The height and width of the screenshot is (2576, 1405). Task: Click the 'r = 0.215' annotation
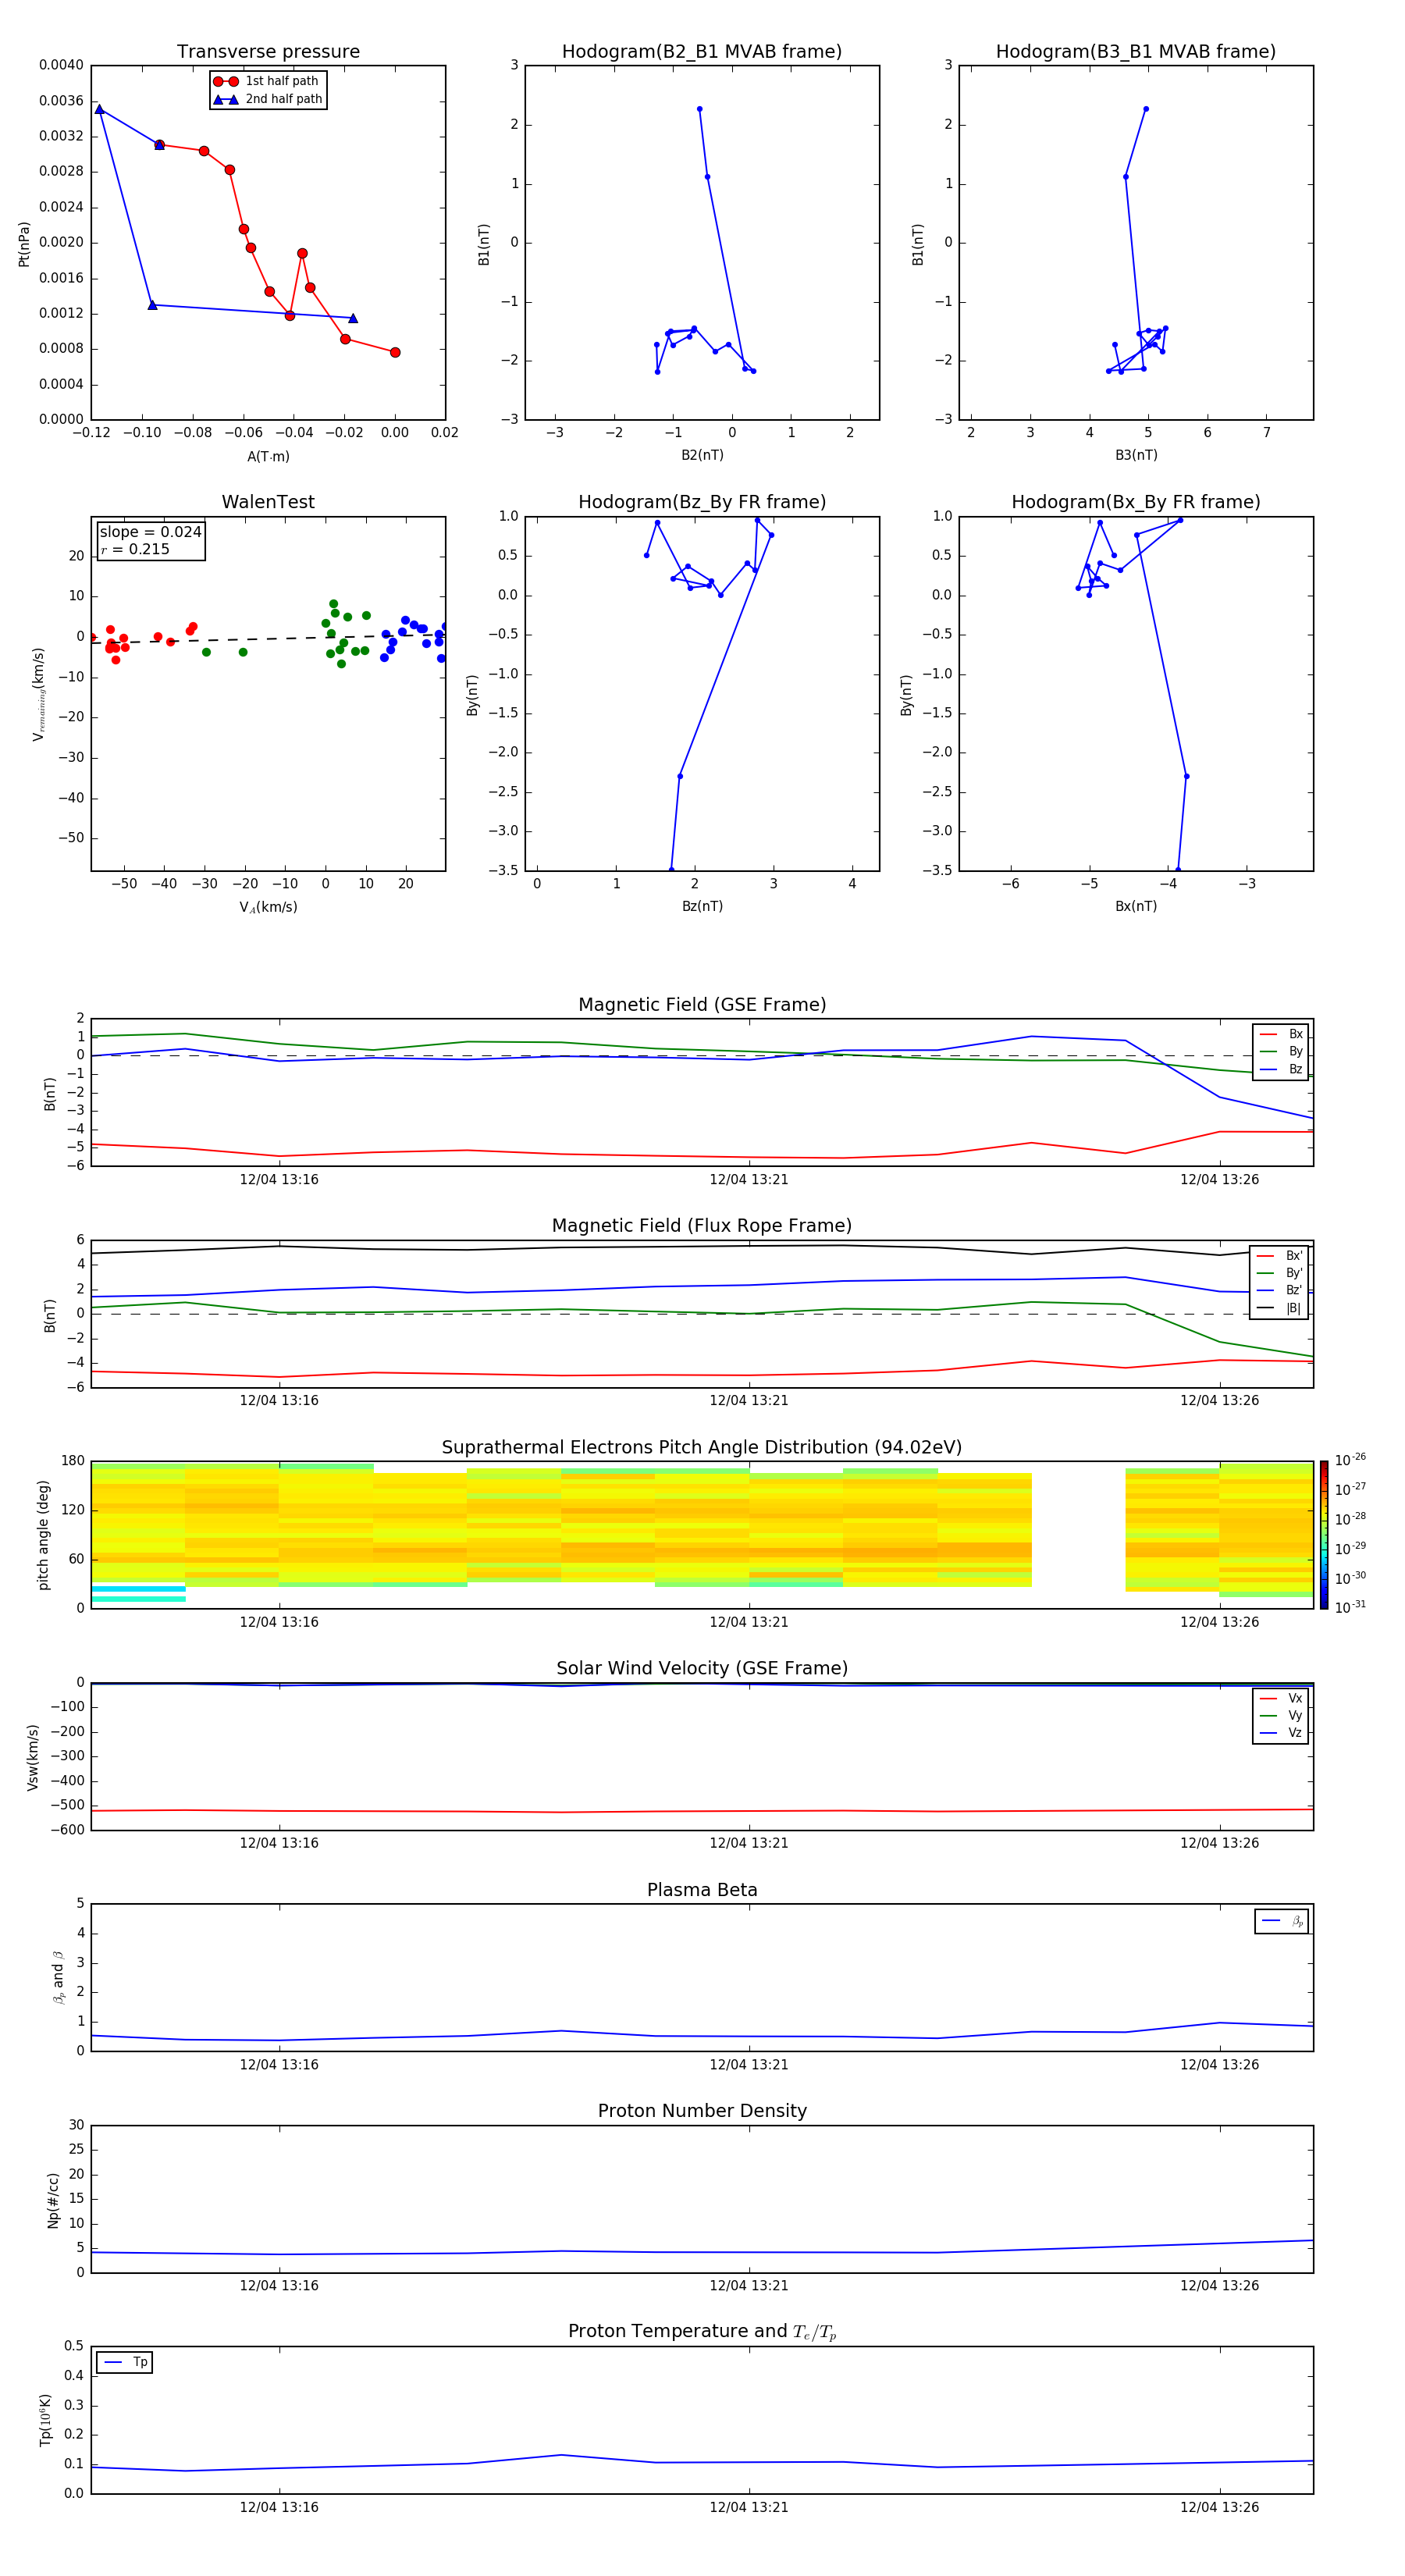(135, 549)
